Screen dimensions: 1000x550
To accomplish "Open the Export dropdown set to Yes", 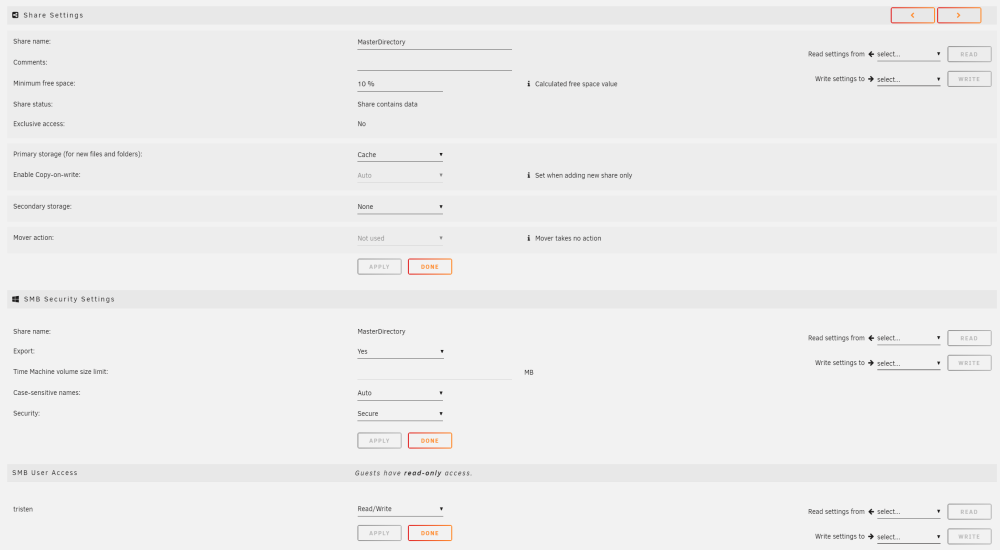I will coord(400,352).
